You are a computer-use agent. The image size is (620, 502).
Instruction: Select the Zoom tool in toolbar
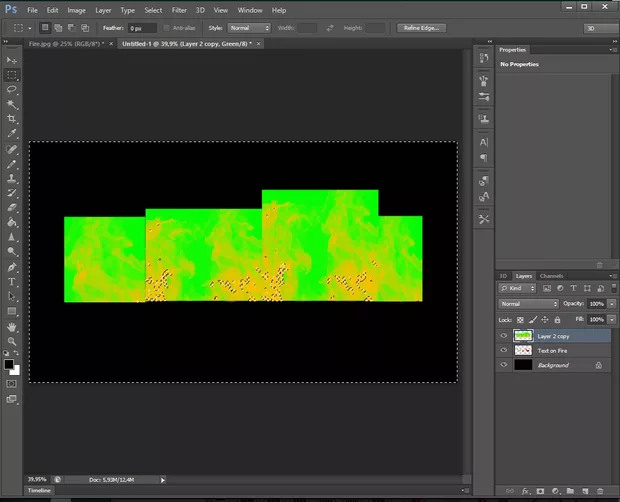[12, 341]
